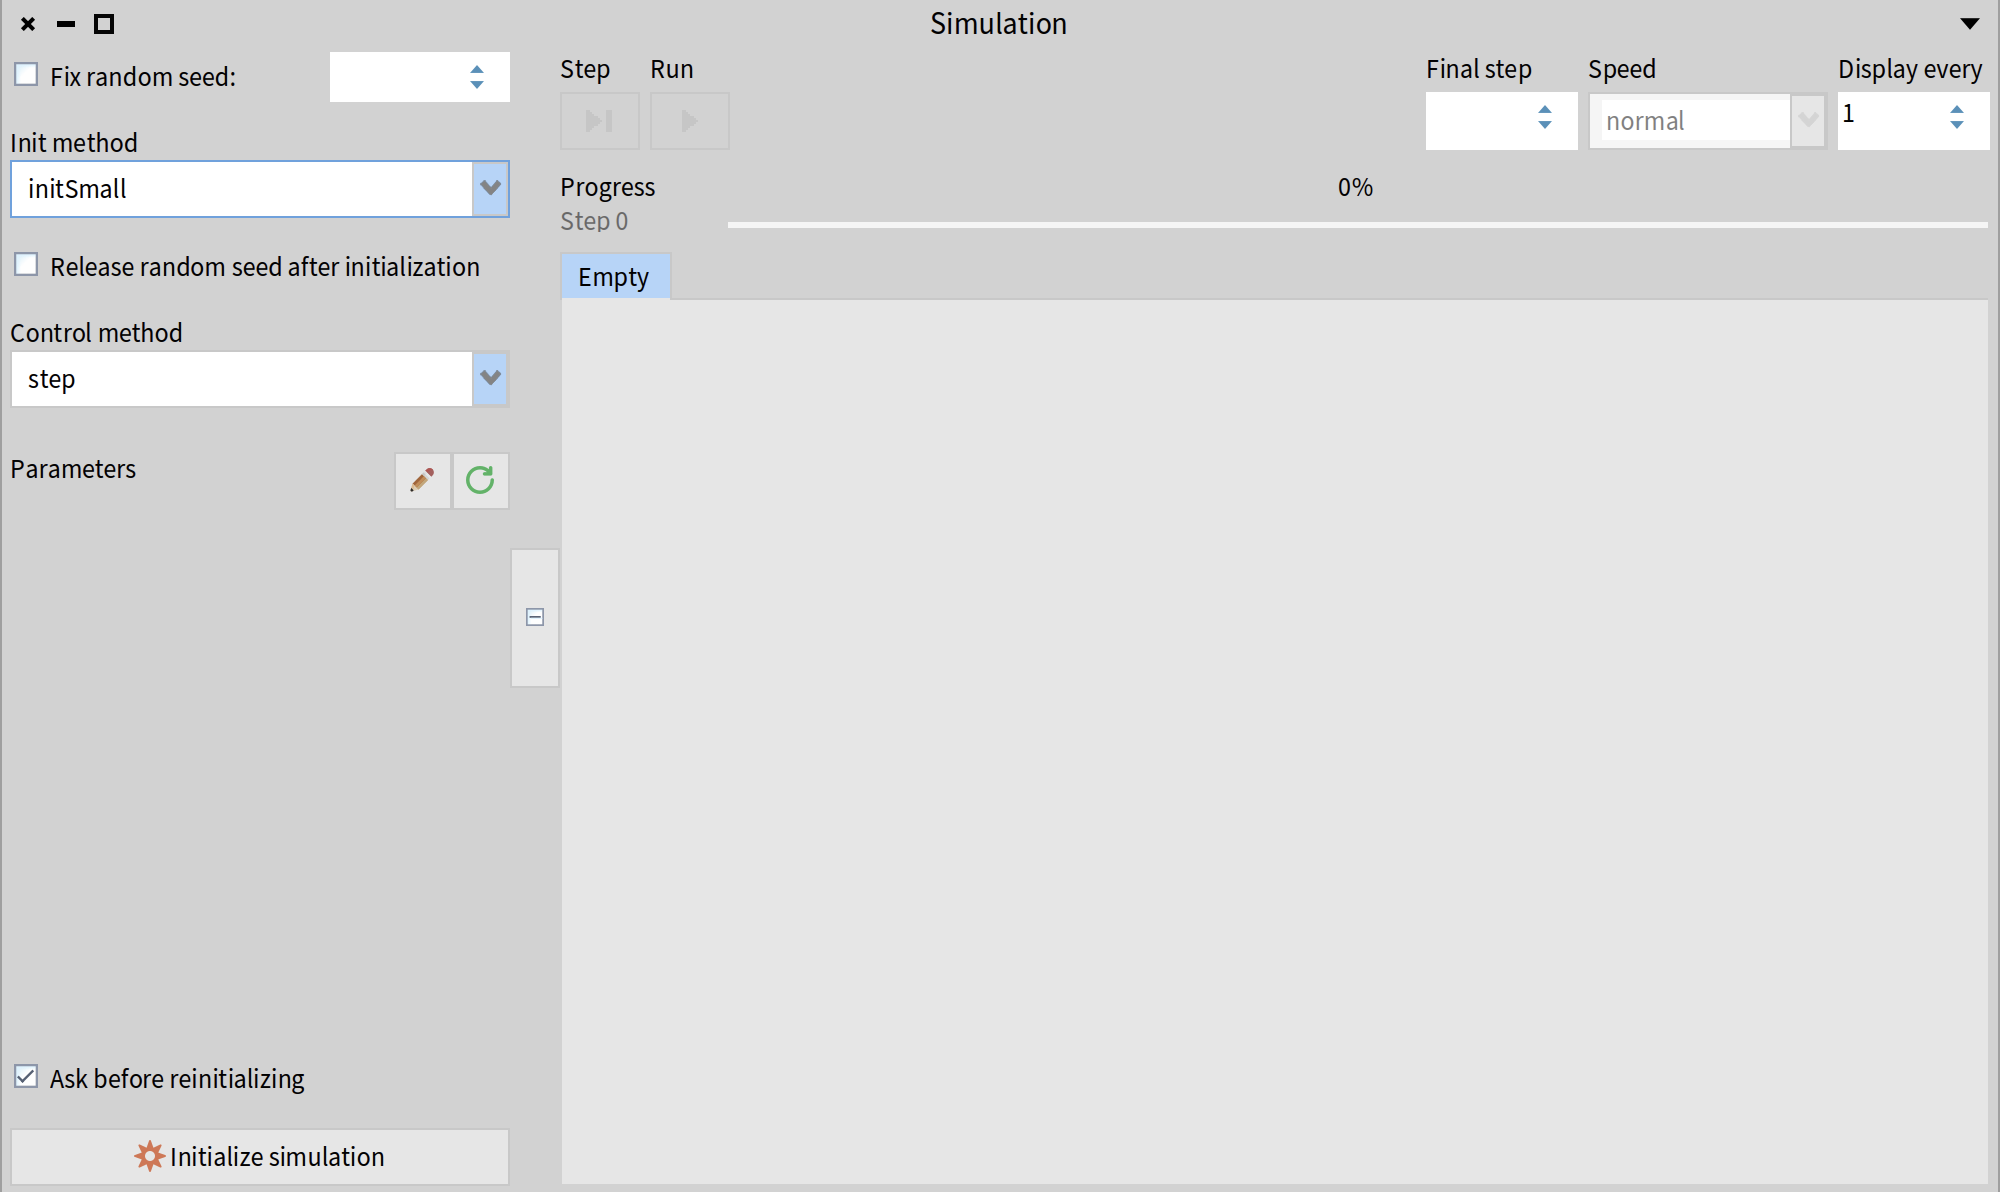
Task: Toggle Release random seed after initialization
Action: tap(27, 265)
